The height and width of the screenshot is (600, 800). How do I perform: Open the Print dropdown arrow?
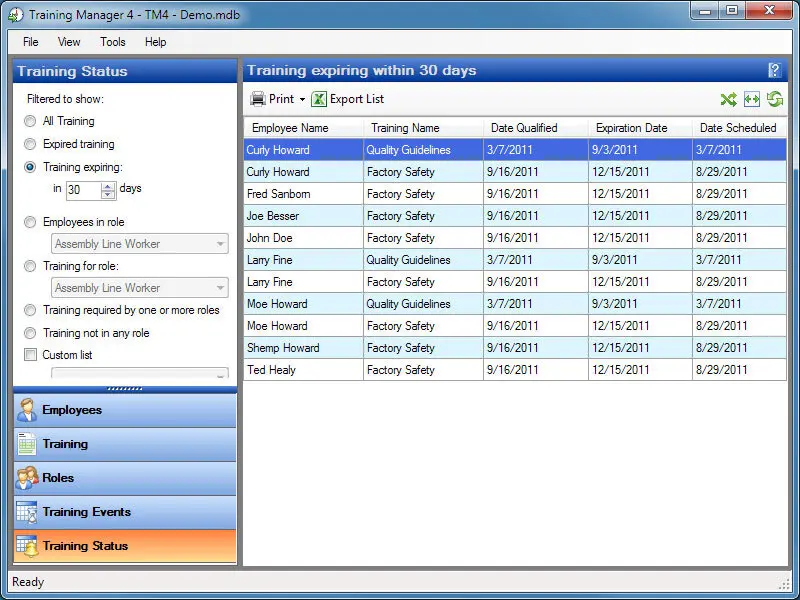(302, 100)
